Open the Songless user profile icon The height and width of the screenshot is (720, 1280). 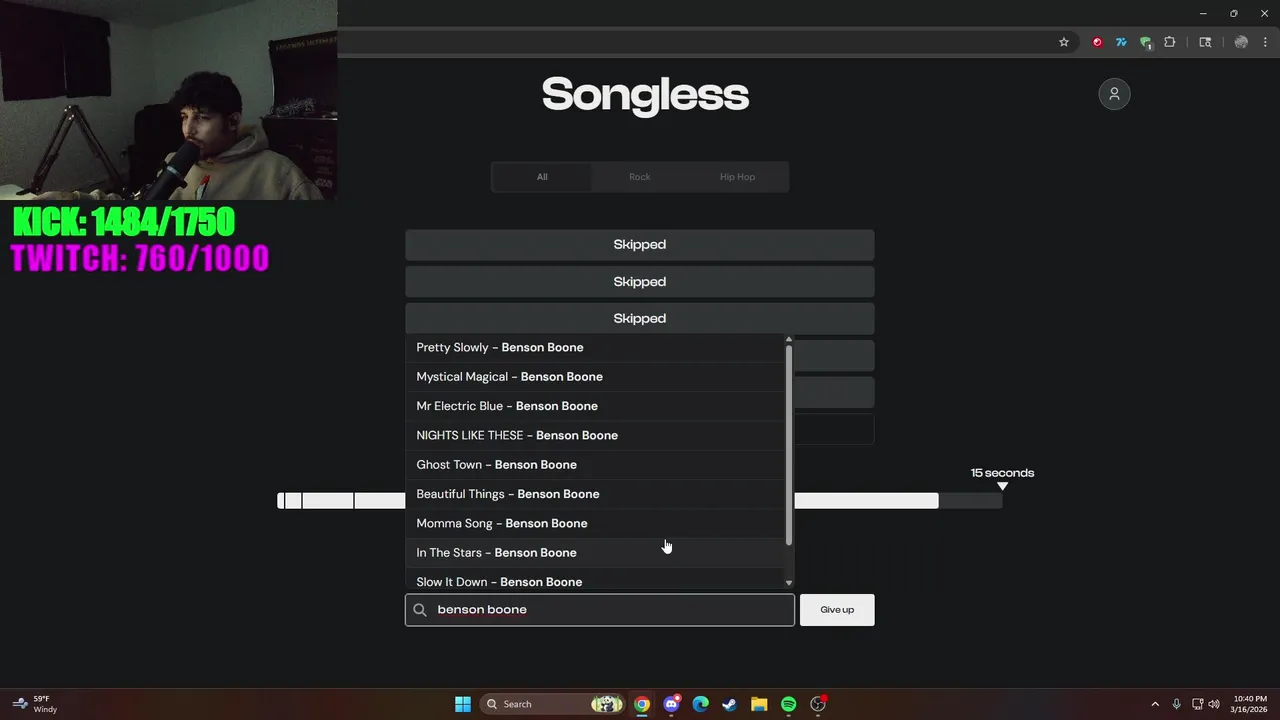point(1114,94)
